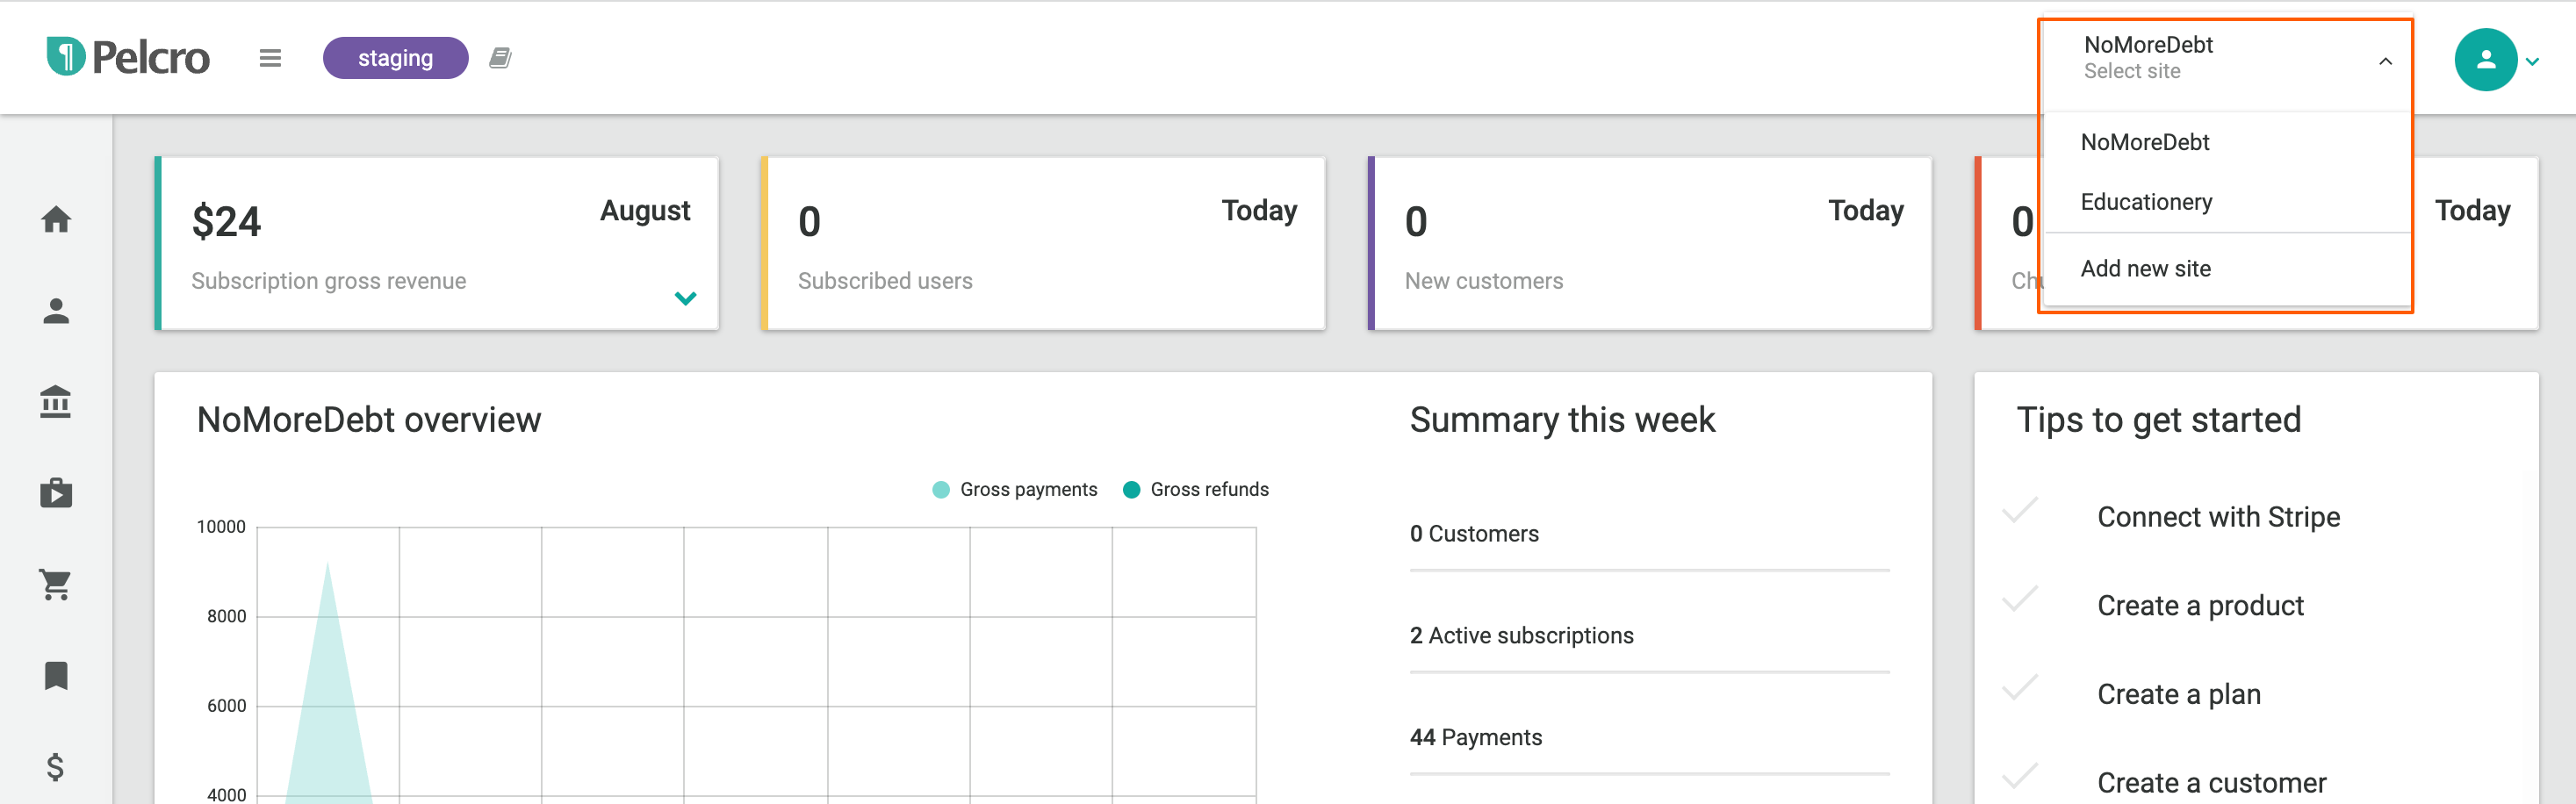The width and height of the screenshot is (2576, 804).
Task: Open Create a product tip
Action: point(2200,606)
